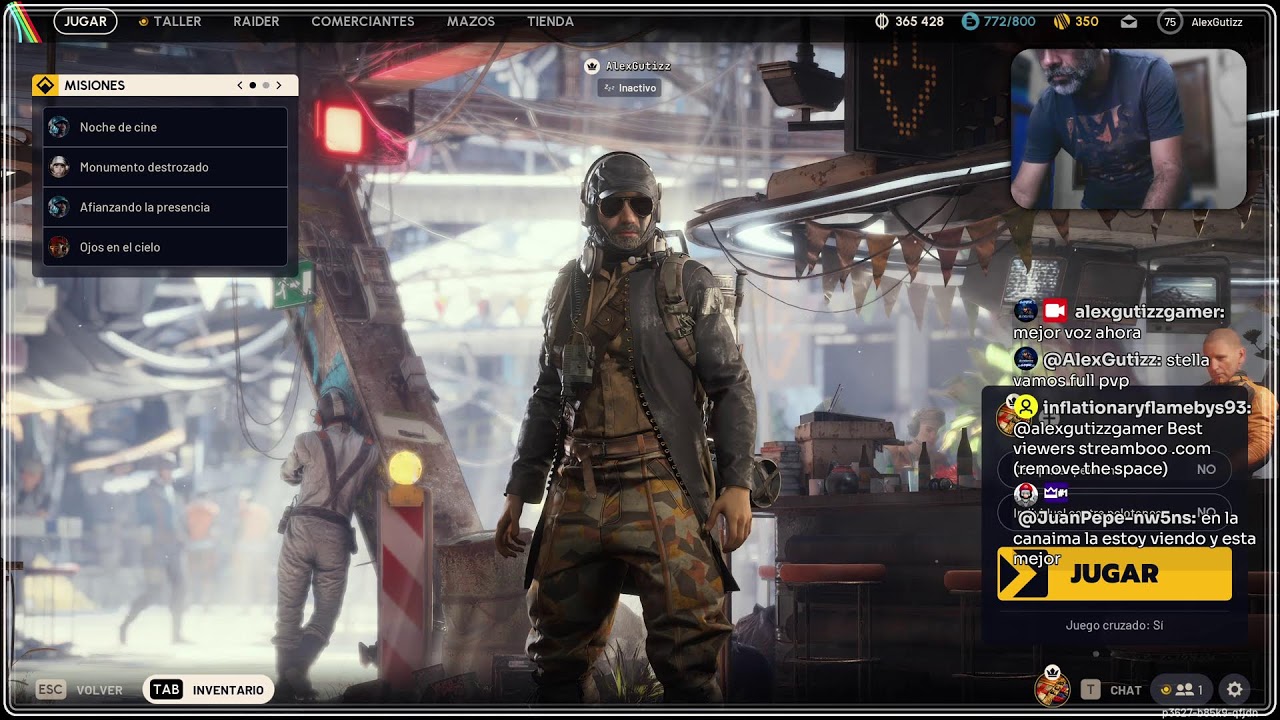Click the blue stash icon beside 772/800
Viewport: 1280px width, 720px height.
(x=970, y=21)
